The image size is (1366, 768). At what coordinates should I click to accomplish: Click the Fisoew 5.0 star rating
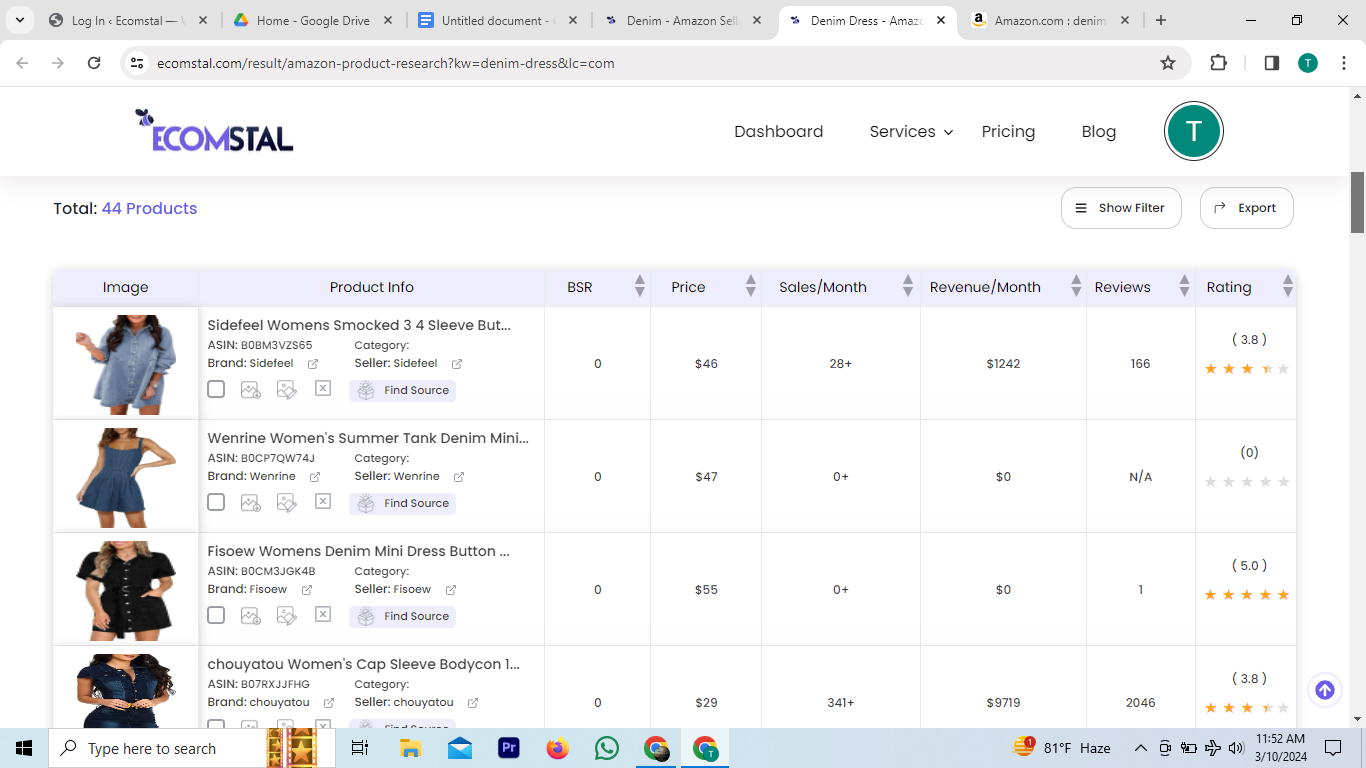click(x=1247, y=595)
